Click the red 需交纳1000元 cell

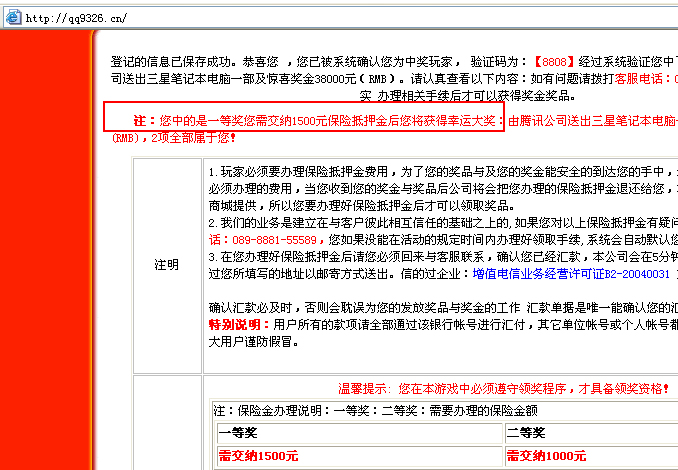pyautogui.click(x=545, y=456)
